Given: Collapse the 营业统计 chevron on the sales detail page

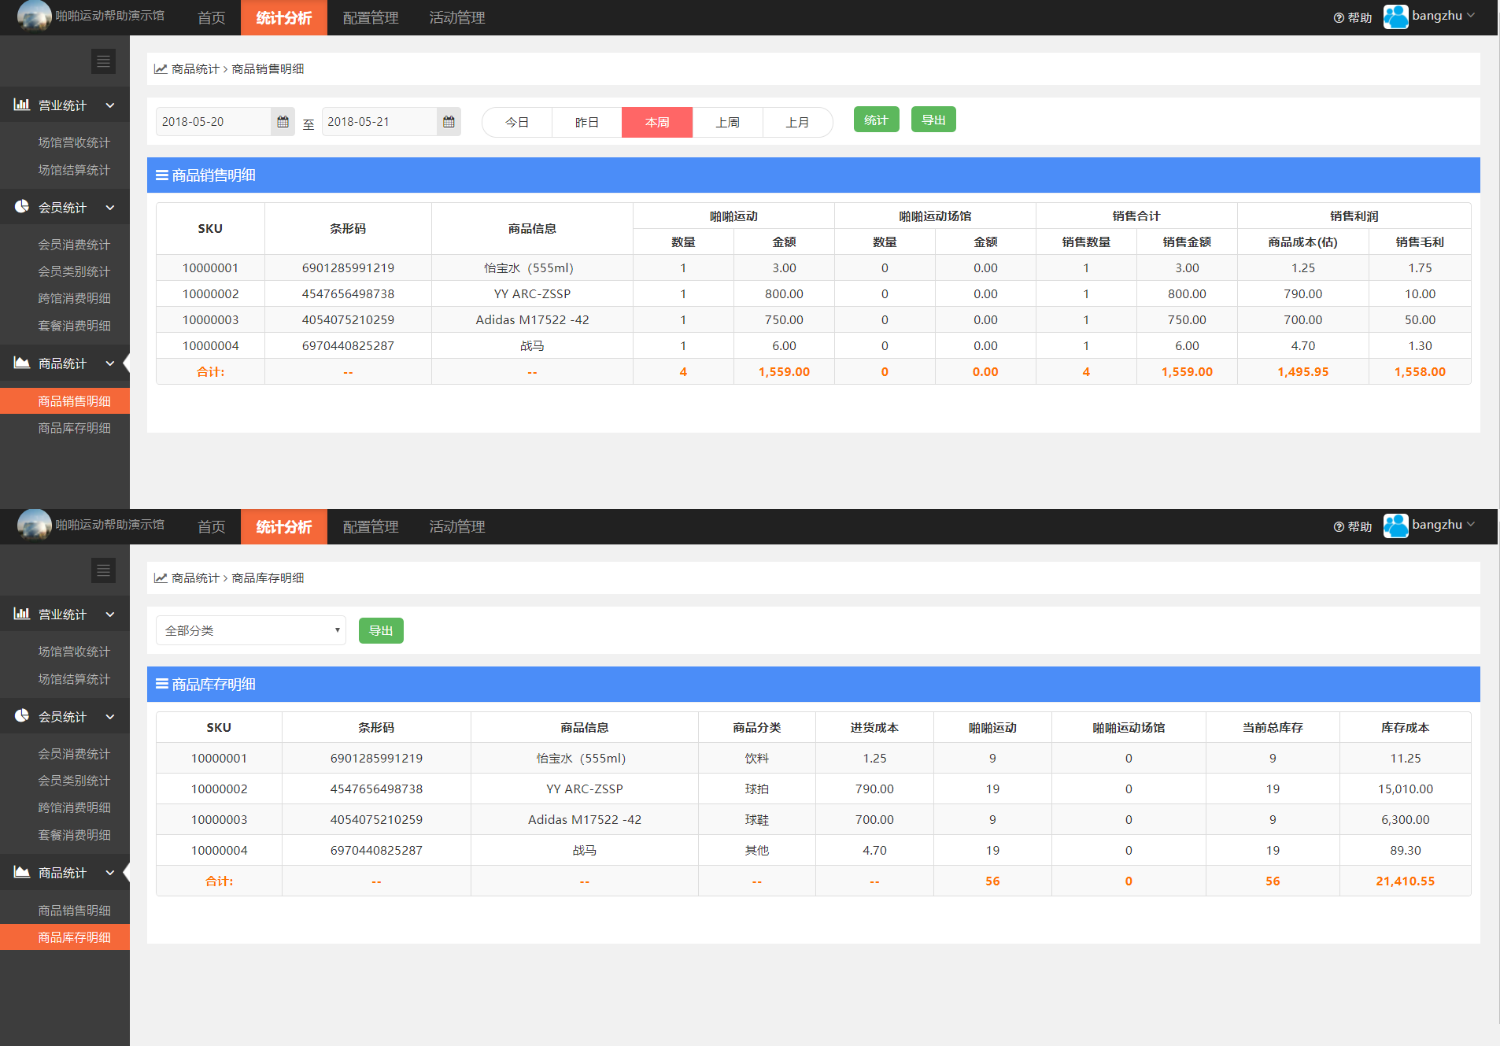Looking at the screenshot, I should (110, 105).
